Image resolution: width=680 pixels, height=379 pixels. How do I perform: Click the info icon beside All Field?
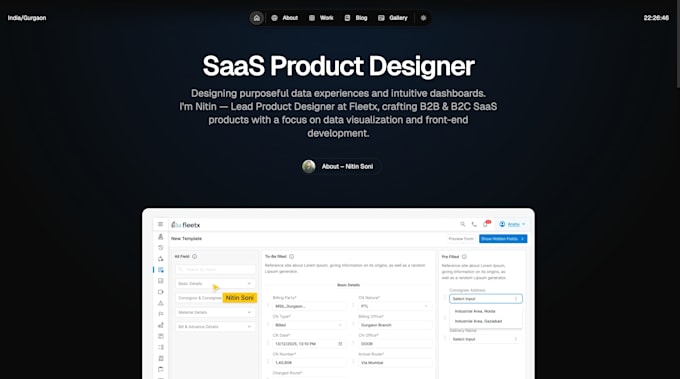tap(194, 256)
